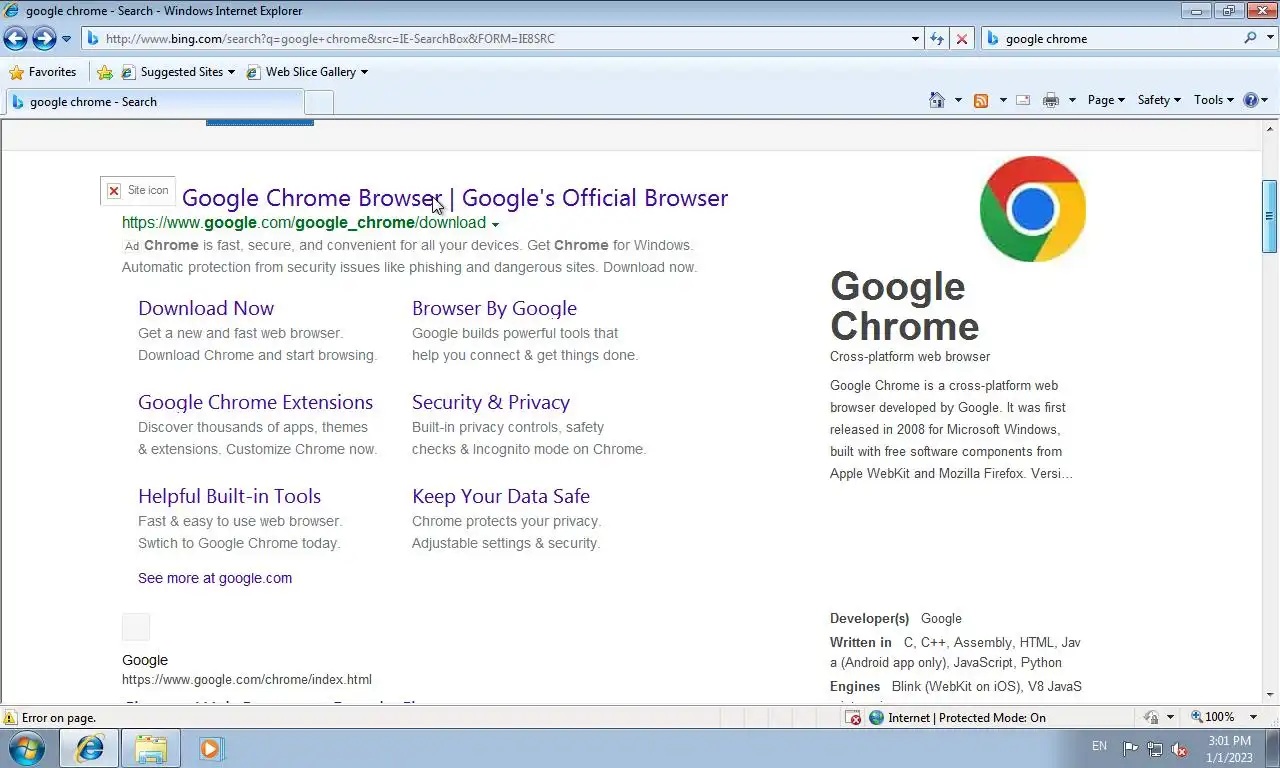
Task: Open the Help question mark menu
Action: (1255, 100)
